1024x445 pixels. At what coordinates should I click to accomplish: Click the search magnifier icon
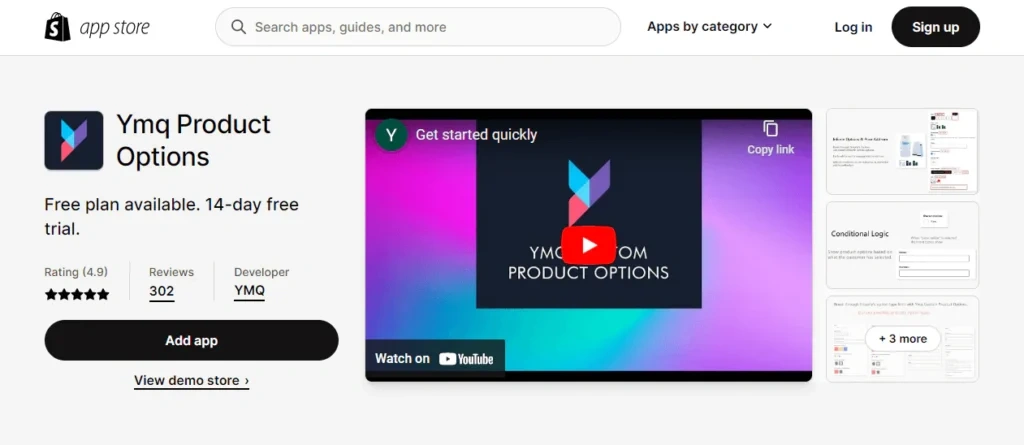tap(238, 27)
